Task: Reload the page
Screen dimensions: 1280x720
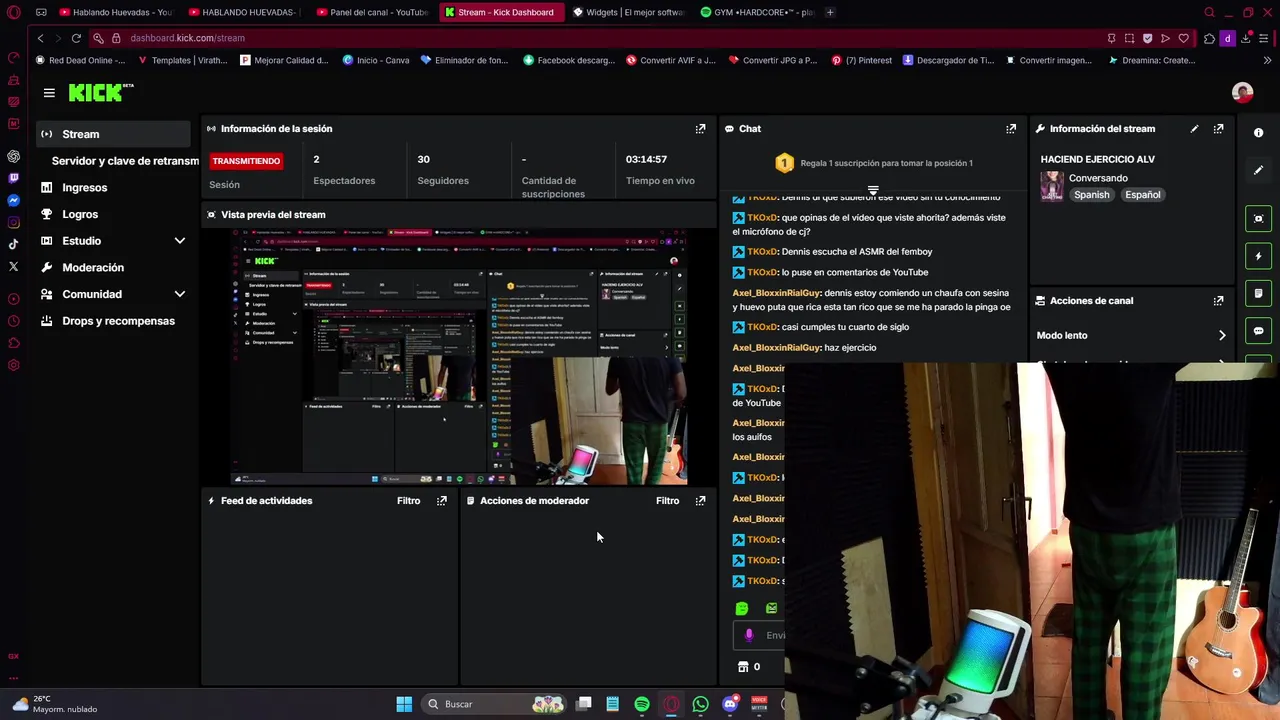Action: (76, 38)
